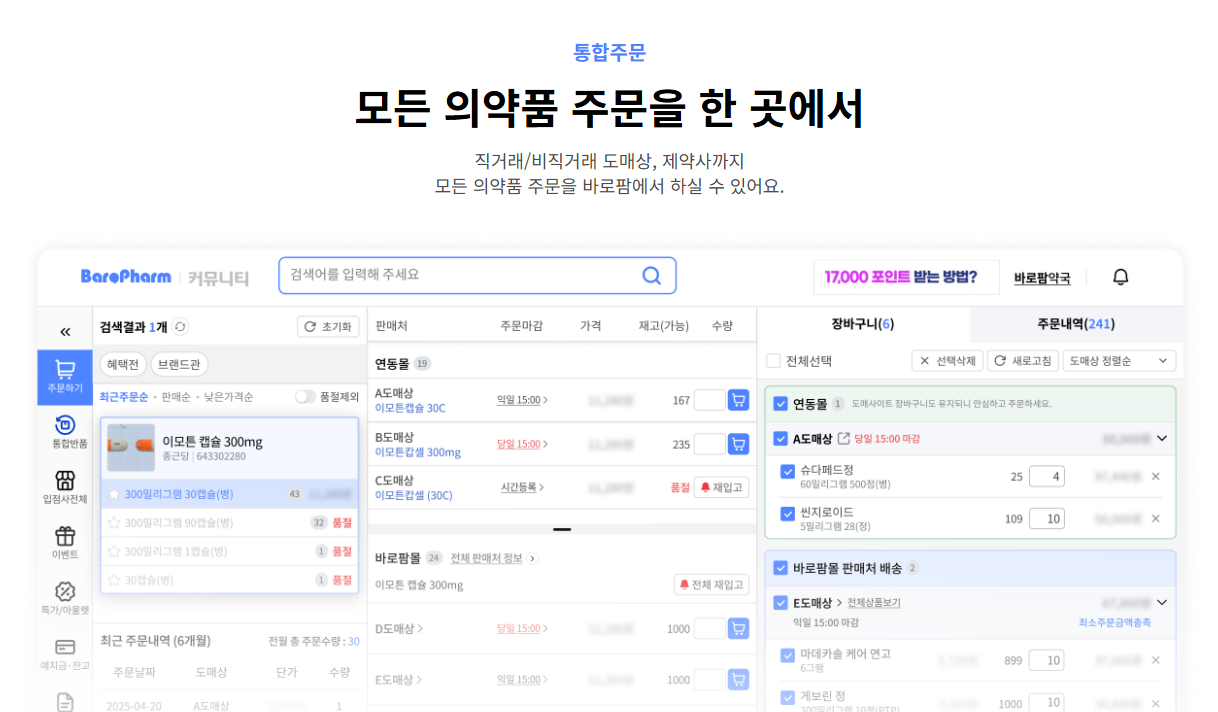Sort by 최근주문순
The image size is (1218, 712).
[x=123, y=397]
